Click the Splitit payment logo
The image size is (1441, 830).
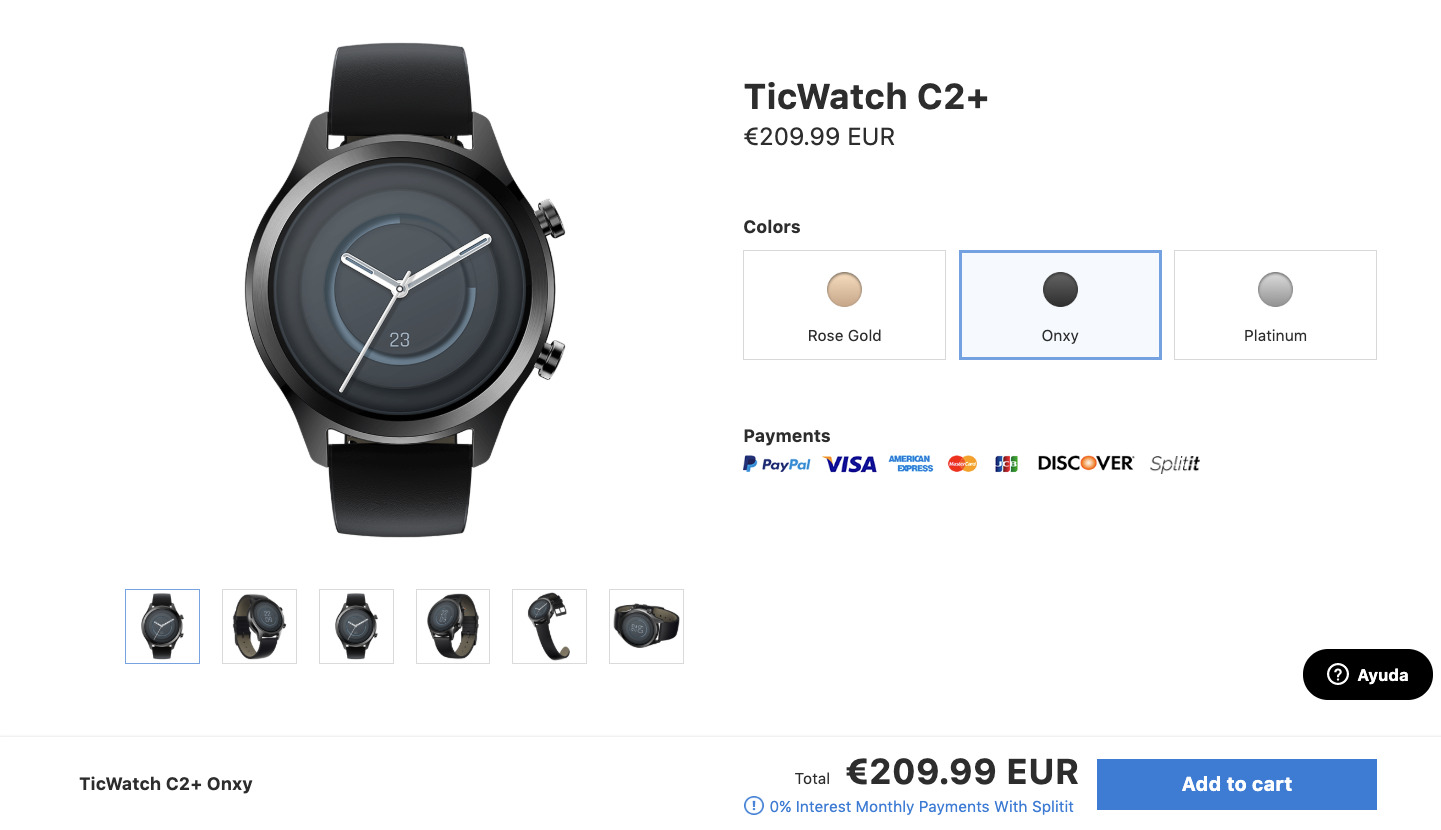[x=1174, y=464]
